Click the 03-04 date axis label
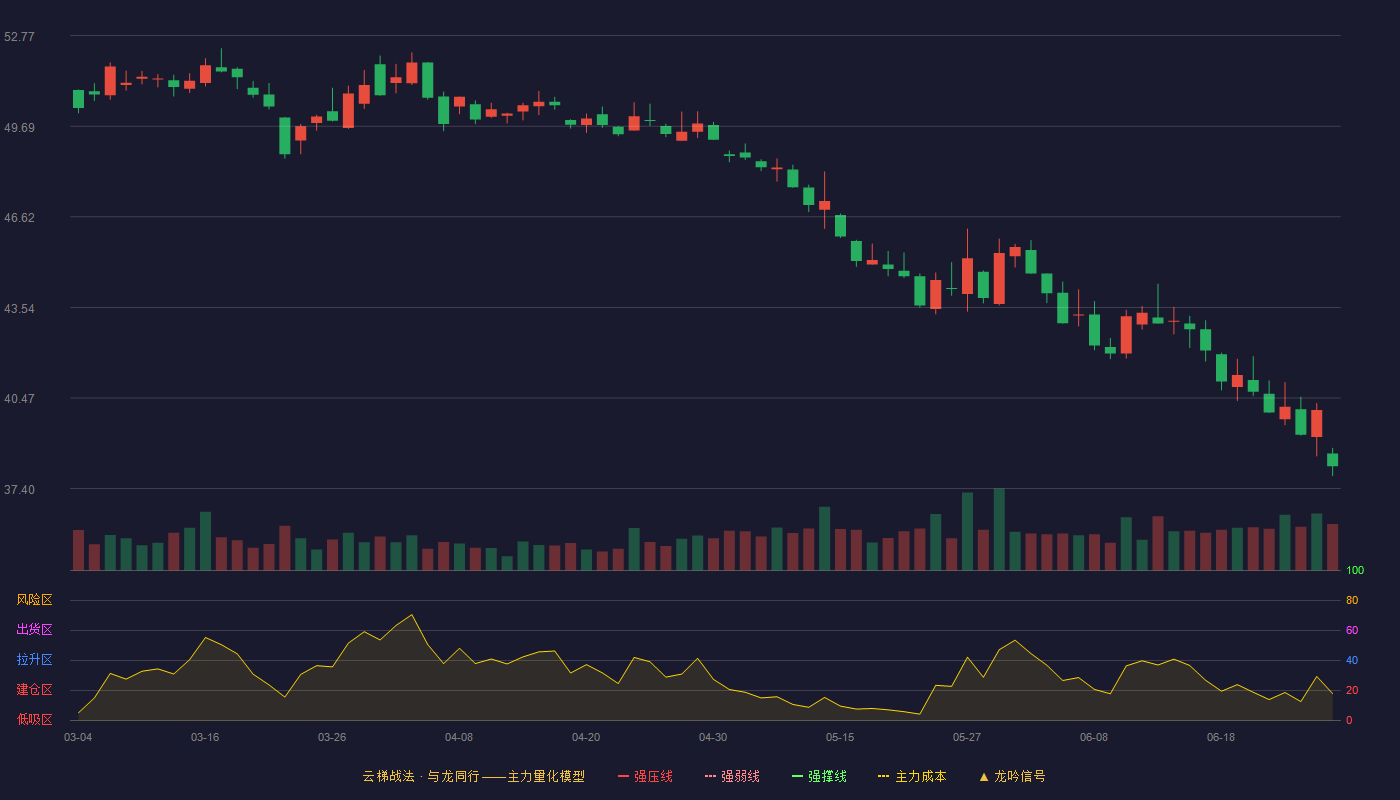 tap(78, 737)
